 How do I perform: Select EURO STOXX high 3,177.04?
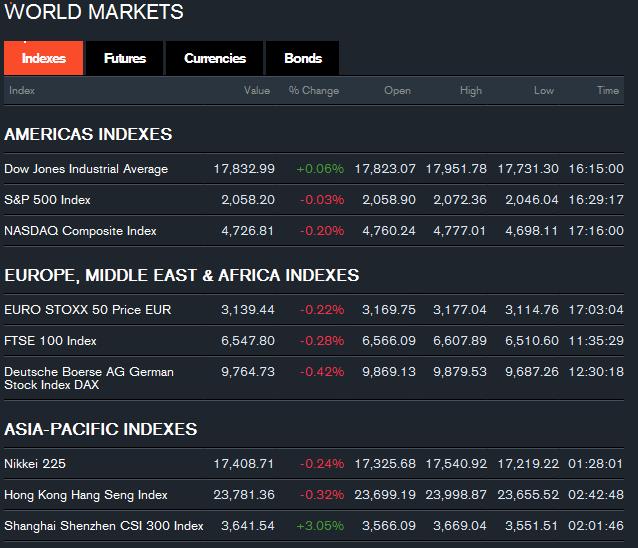(x=460, y=310)
